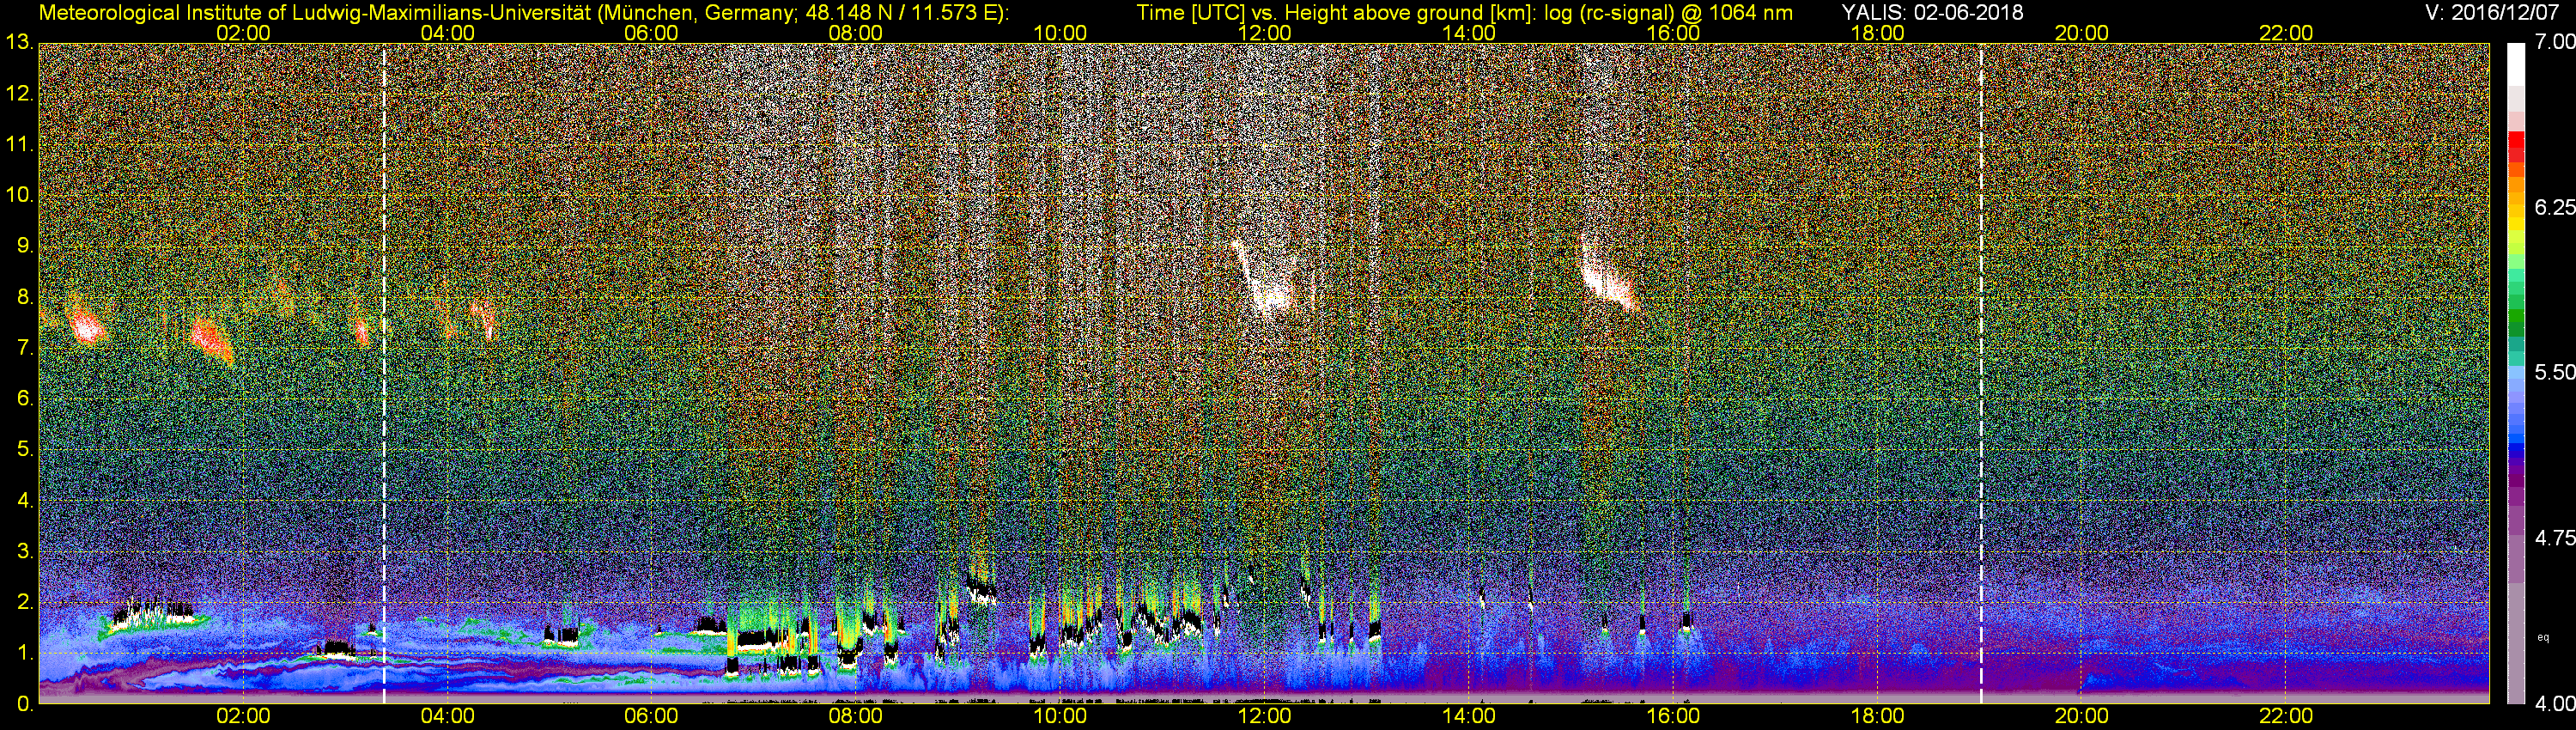Click the dashed white vertical line near 19:00
2576x730 pixels.
pos(1980,373)
